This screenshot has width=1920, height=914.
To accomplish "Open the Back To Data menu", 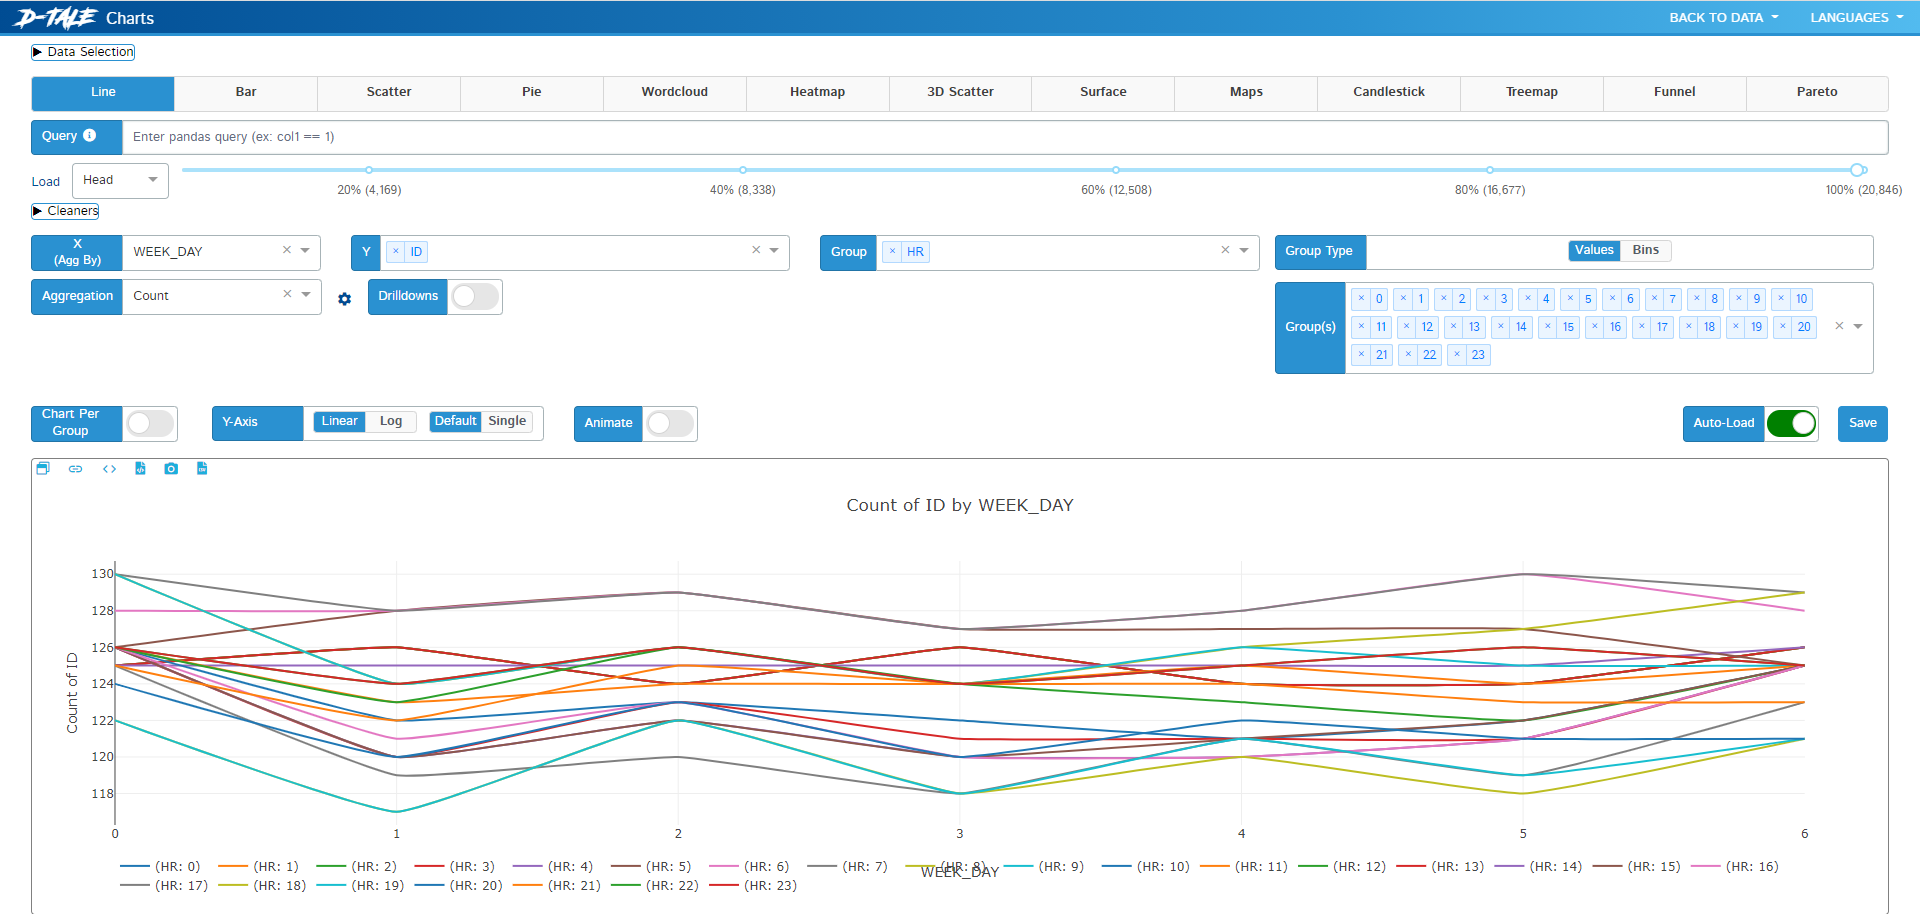I will [1724, 17].
